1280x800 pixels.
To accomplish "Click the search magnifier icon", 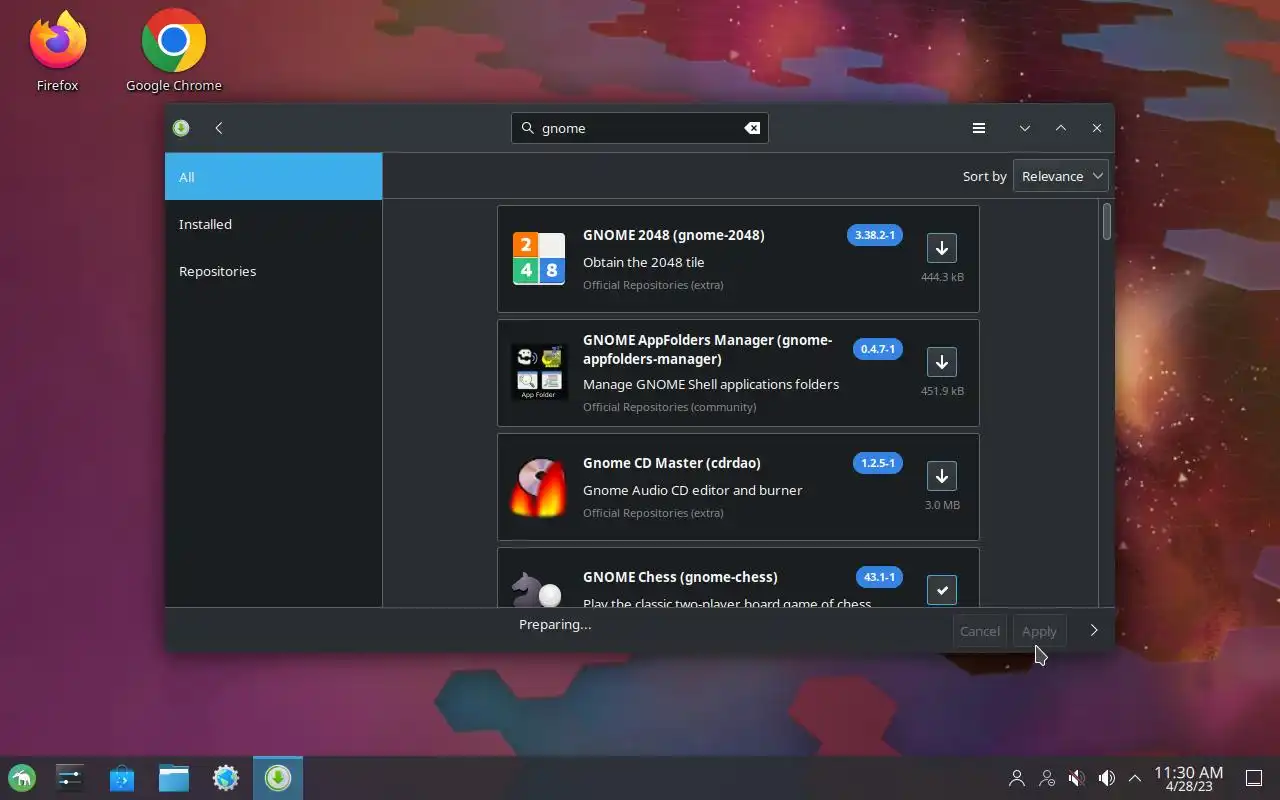I will click(x=528, y=128).
